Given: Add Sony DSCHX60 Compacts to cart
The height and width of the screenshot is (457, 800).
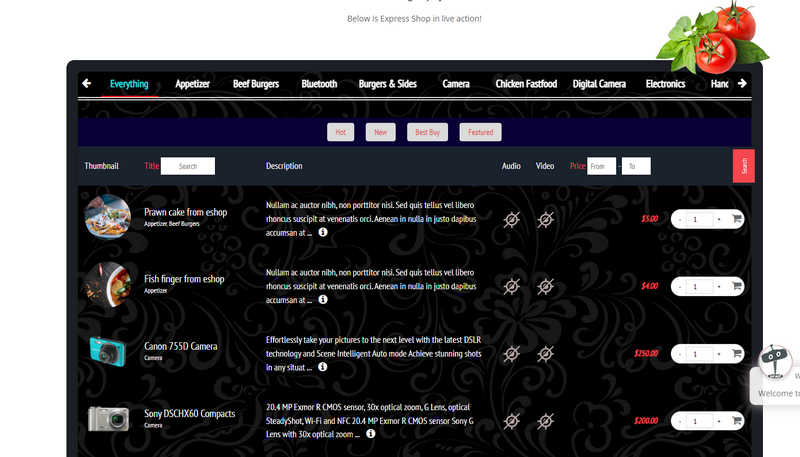Looking at the screenshot, I should pos(736,421).
